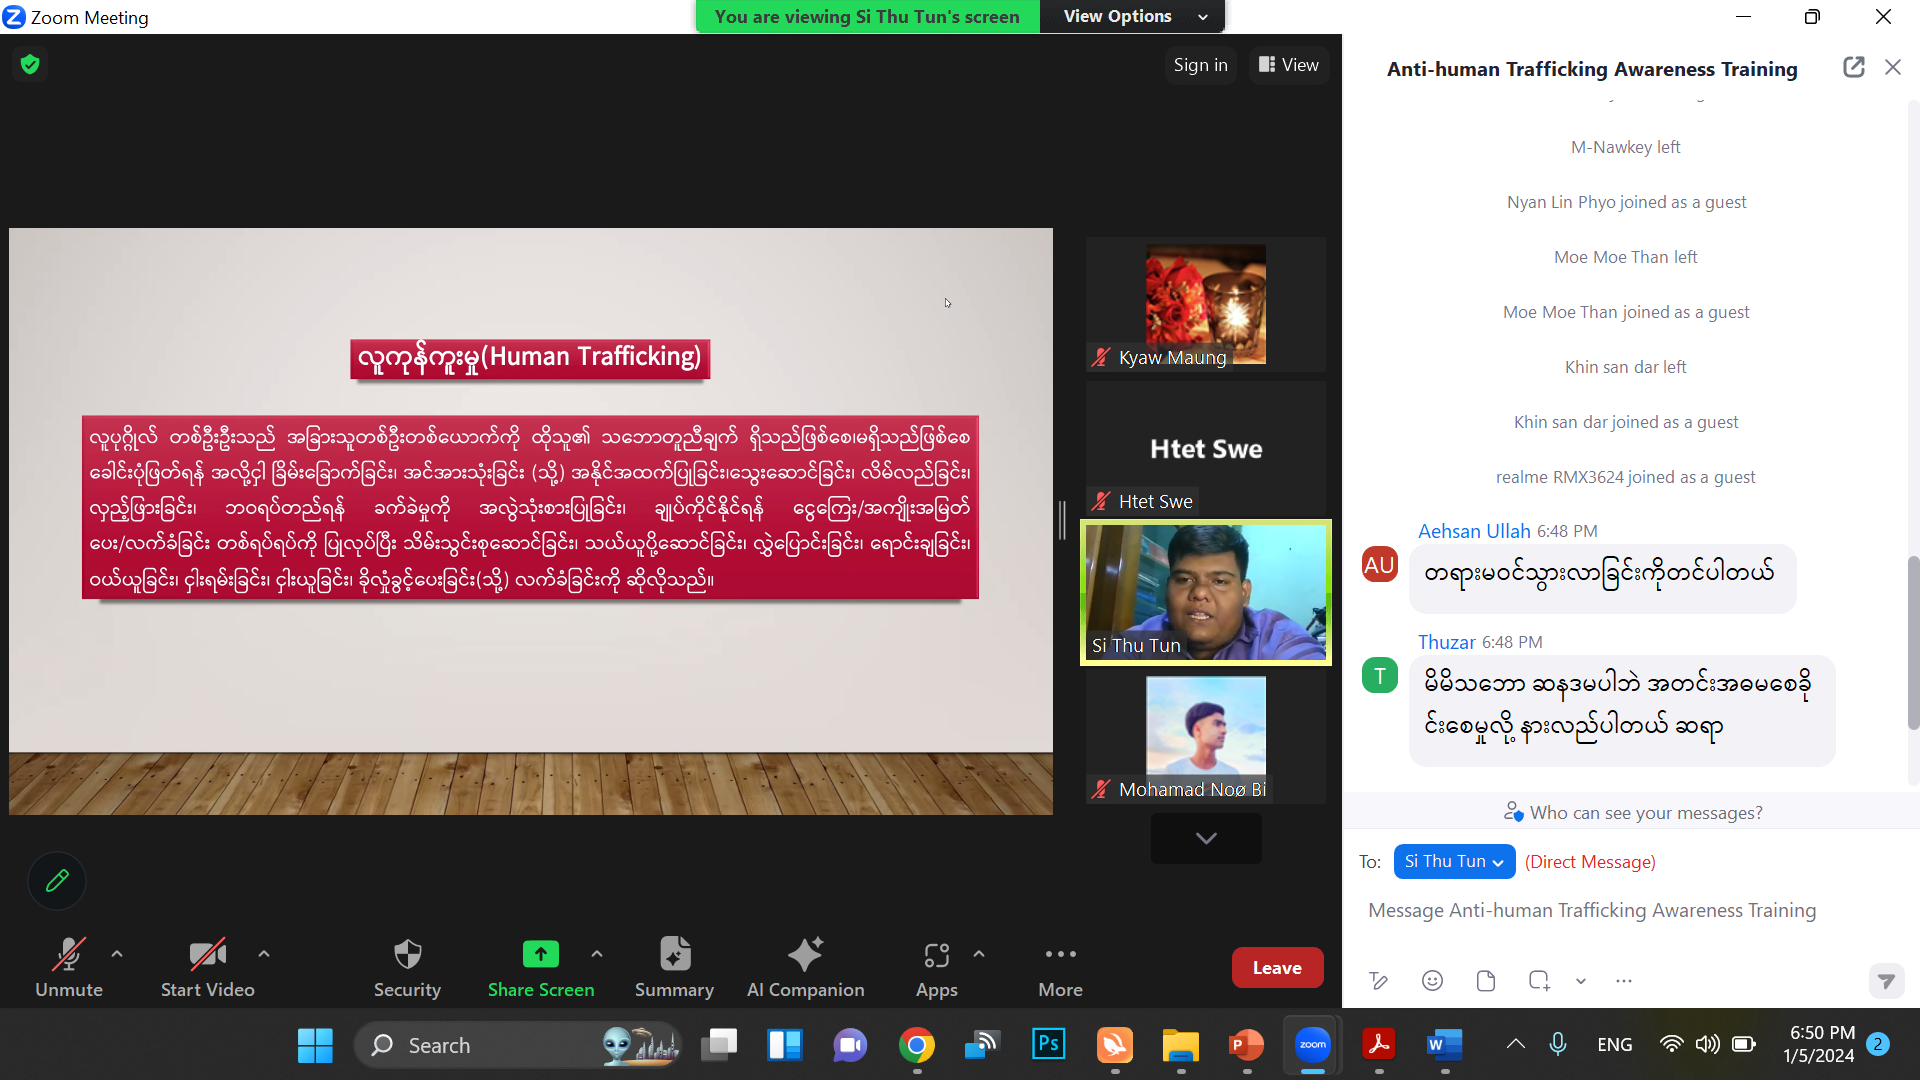Click the green encryption shield icon
The width and height of the screenshot is (1920, 1080).
coord(30,65)
